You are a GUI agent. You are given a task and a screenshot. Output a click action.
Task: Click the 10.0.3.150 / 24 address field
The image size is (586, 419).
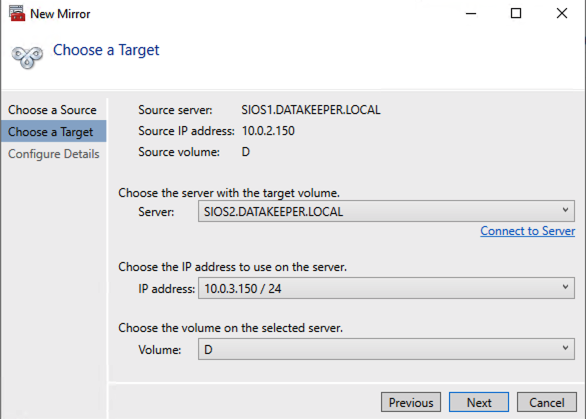[x=386, y=288]
